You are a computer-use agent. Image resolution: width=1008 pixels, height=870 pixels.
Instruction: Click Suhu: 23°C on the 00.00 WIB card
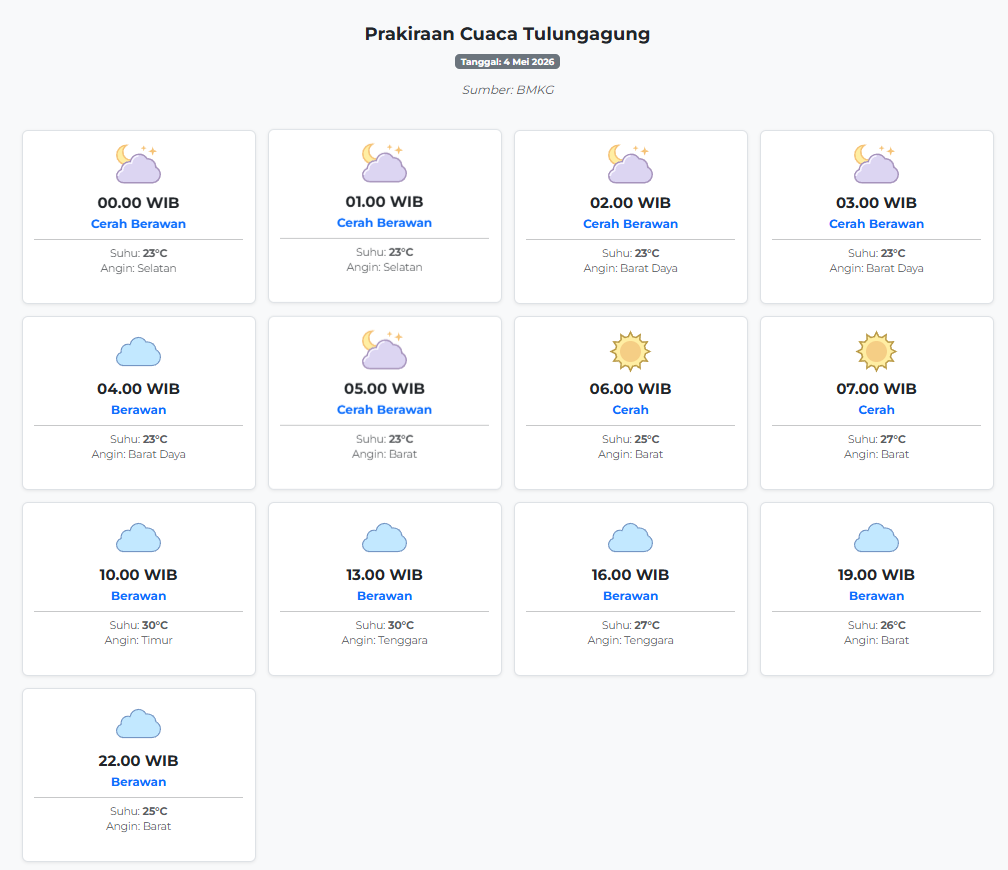click(138, 253)
